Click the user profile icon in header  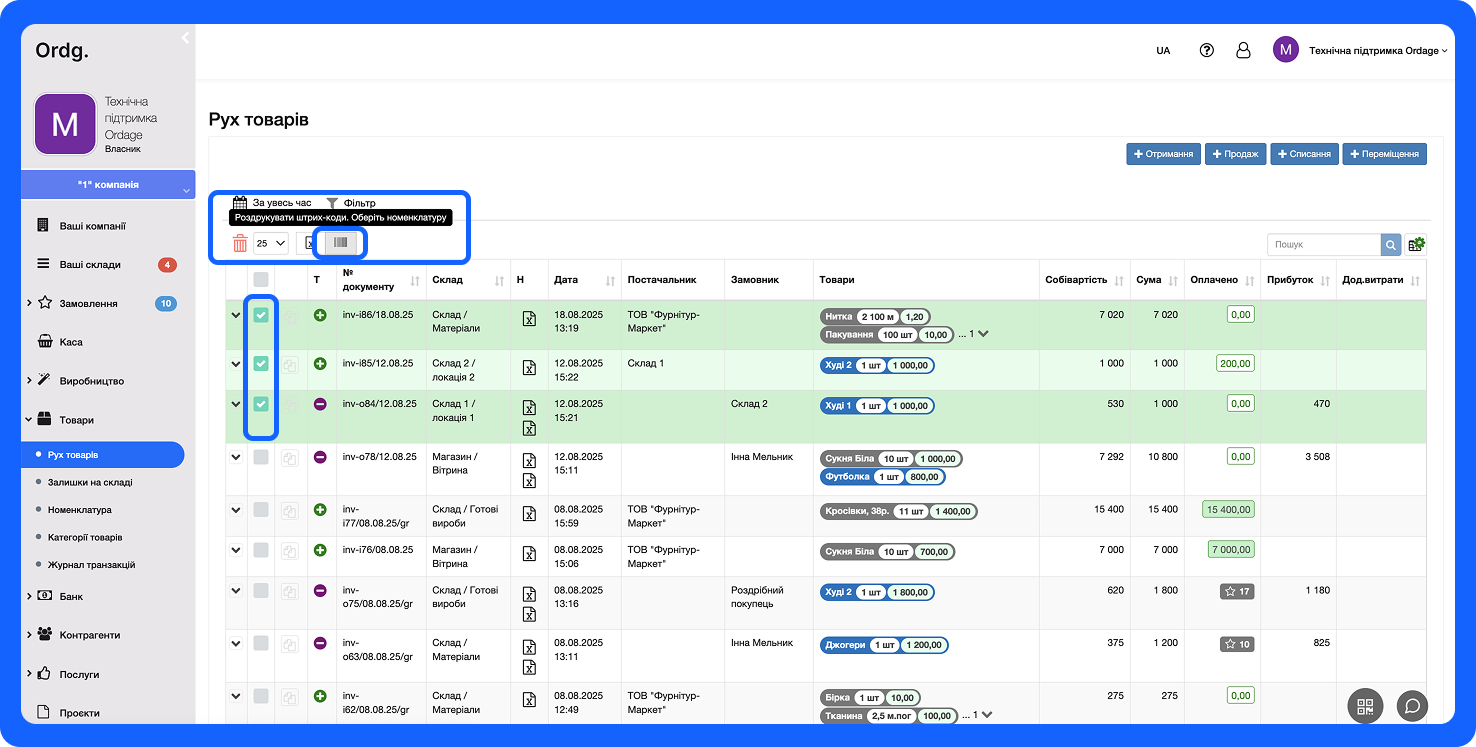pos(1243,50)
